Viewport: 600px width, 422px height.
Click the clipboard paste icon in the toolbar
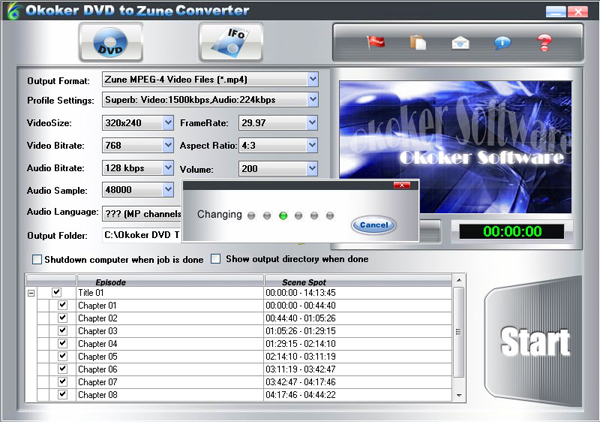tap(418, 42)
